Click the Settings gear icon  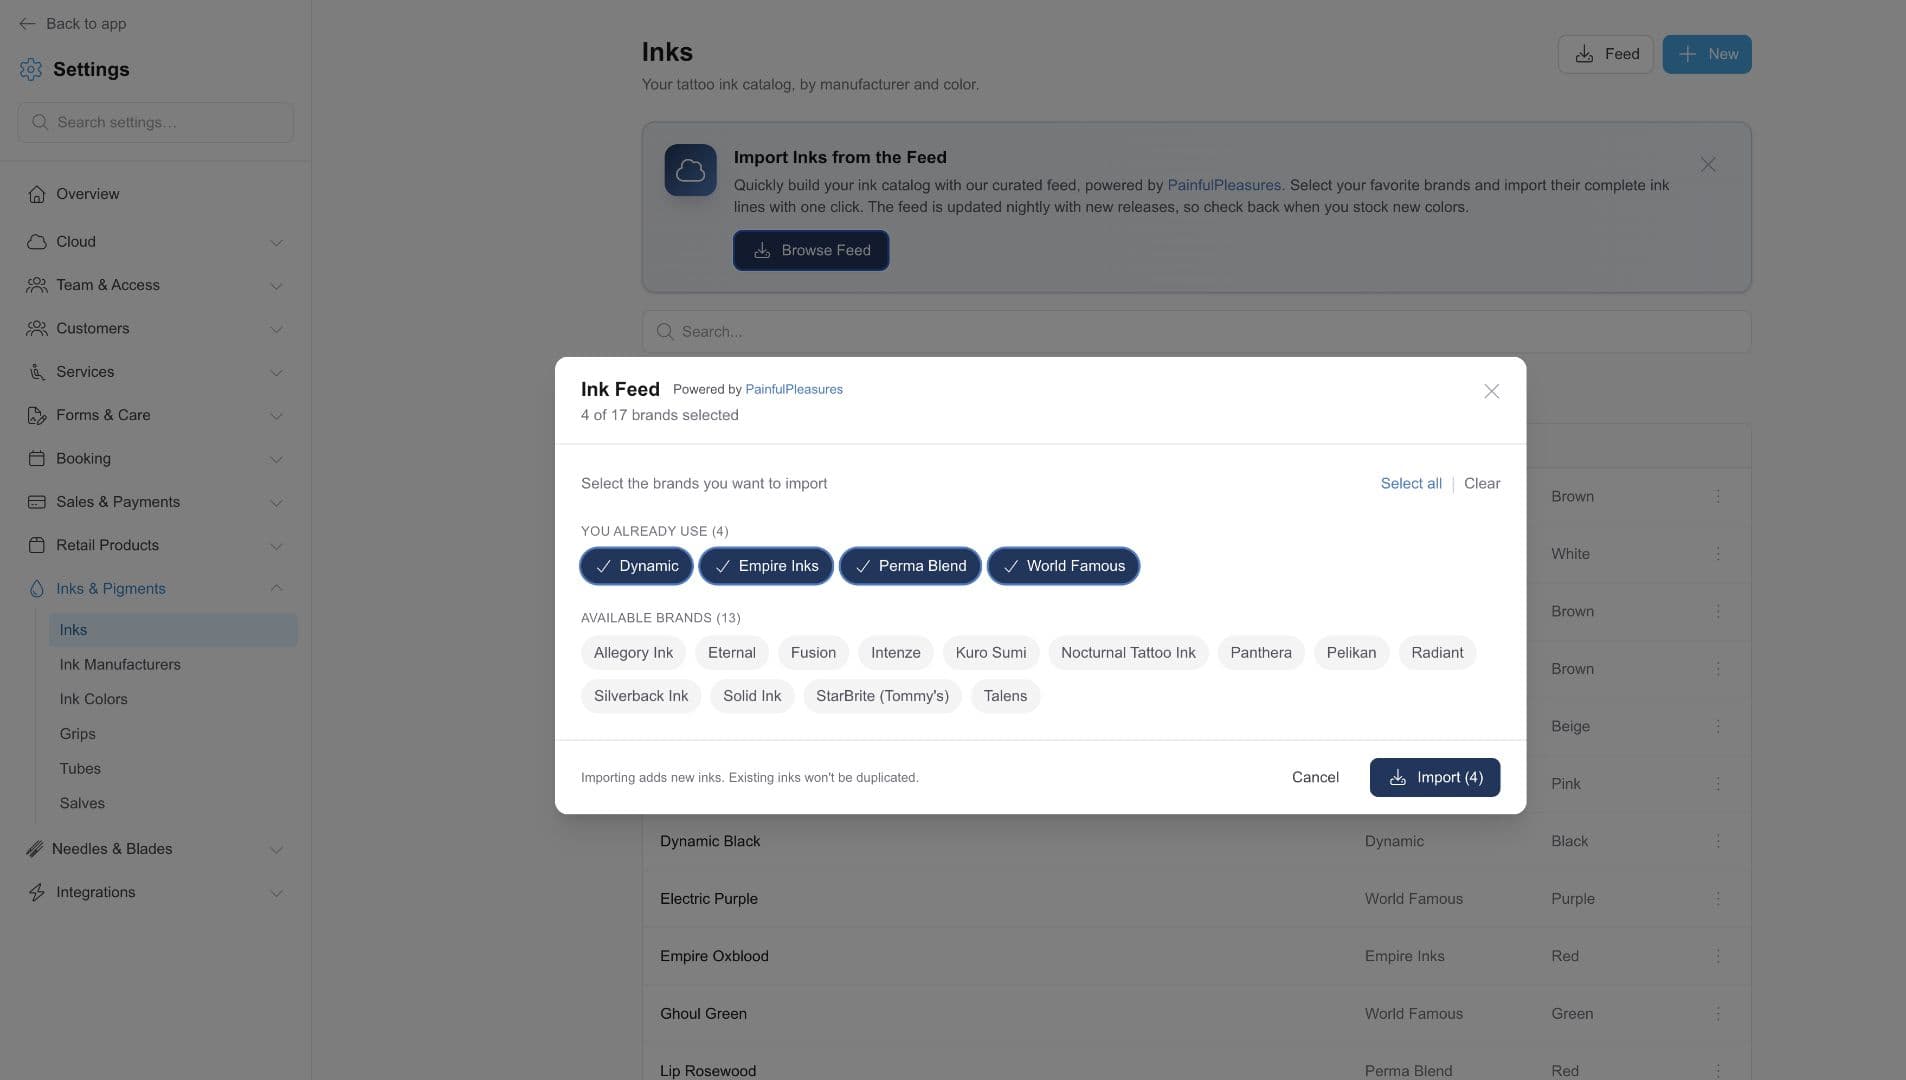click(x=31, y=69)
